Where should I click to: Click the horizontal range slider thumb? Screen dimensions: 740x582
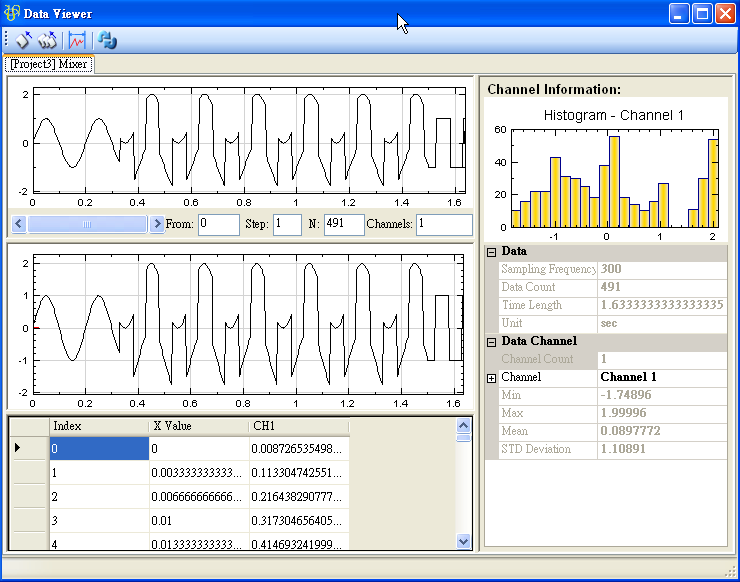pyautogui.click(x=87, y=225)
